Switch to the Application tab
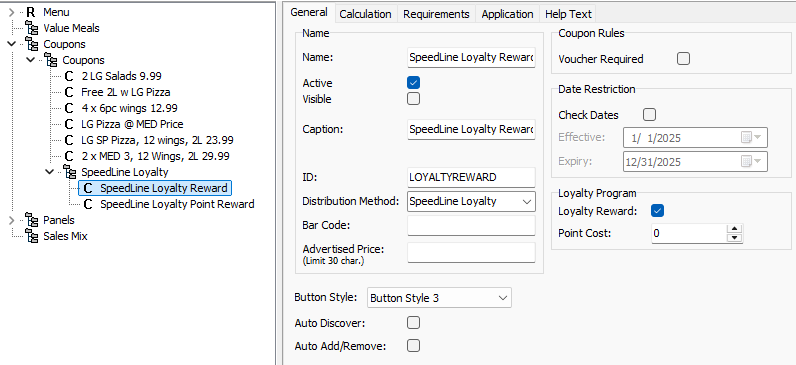Image resolution: width=796 pixels, height=365 pixels. coord(507,14)
